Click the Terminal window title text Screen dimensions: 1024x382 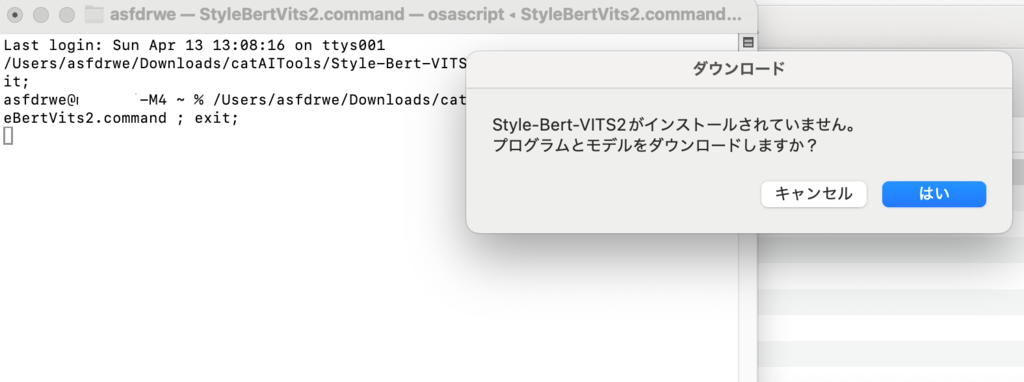point(426,14)
